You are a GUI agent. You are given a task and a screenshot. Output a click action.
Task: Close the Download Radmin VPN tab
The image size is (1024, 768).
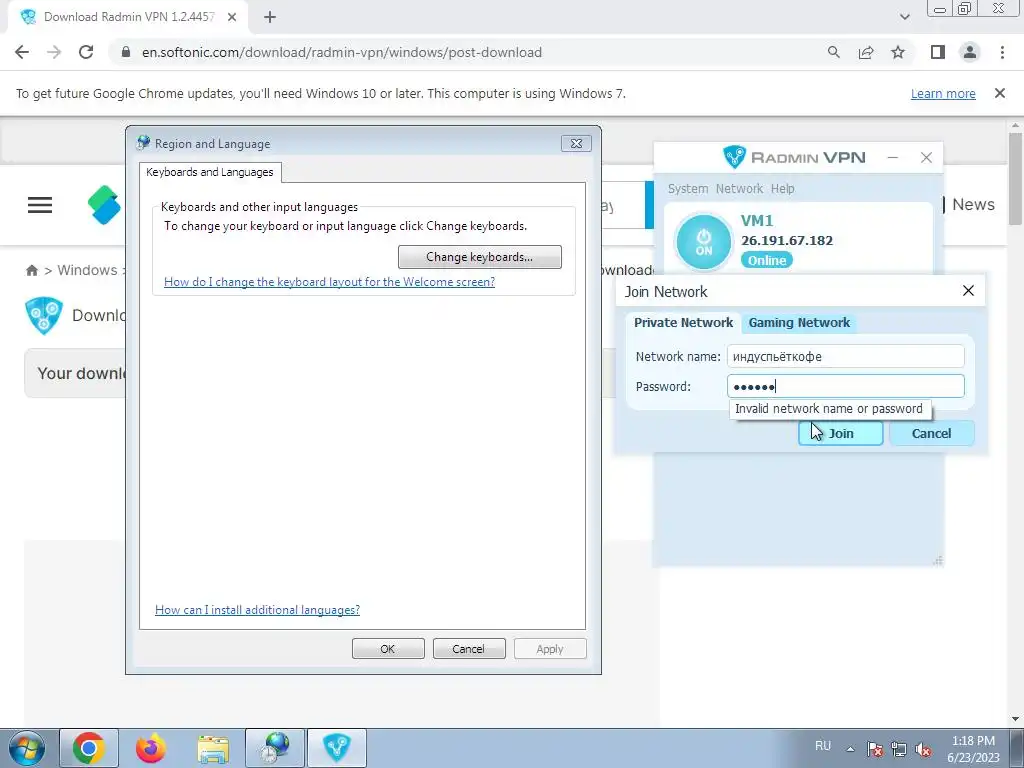(232, 17)
